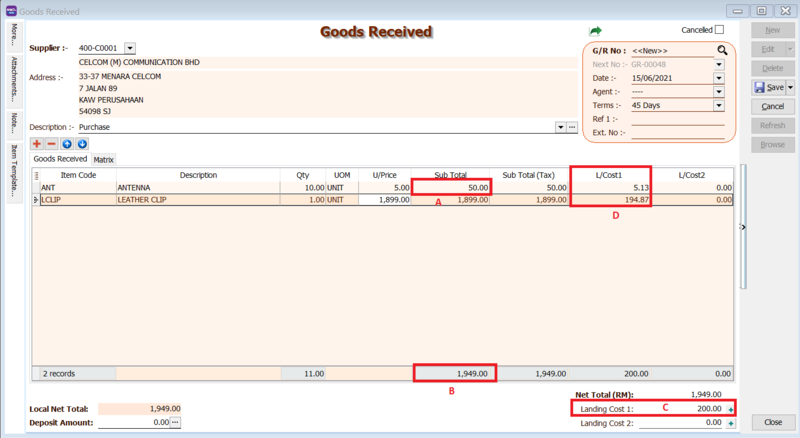
Task: Move row down with blue down arrow
Action: [82, 144]
